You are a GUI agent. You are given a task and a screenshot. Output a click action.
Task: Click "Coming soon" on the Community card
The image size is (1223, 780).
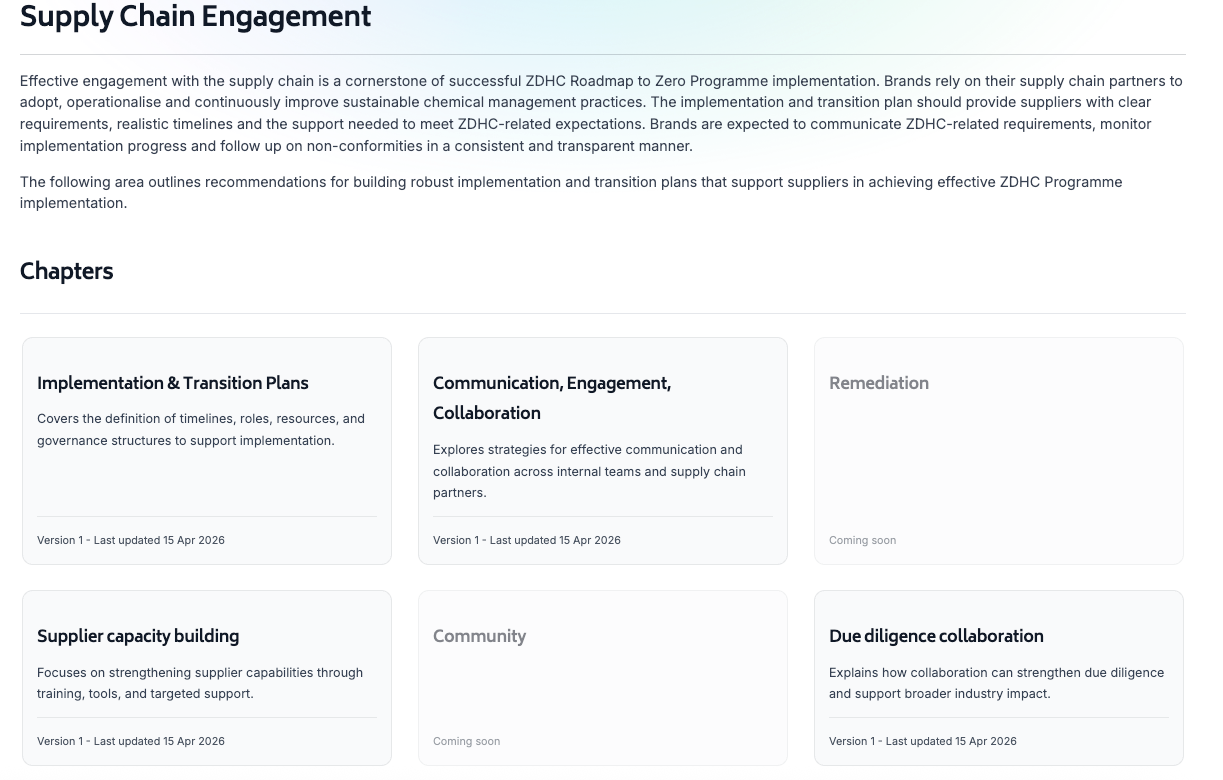click(466, 741)
